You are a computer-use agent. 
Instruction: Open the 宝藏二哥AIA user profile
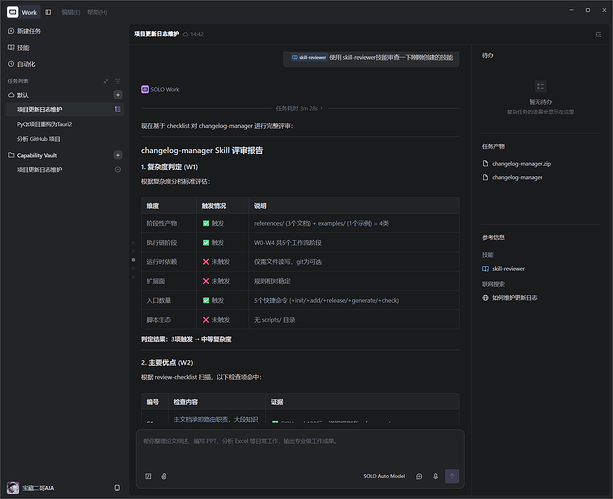coord(30,488)
